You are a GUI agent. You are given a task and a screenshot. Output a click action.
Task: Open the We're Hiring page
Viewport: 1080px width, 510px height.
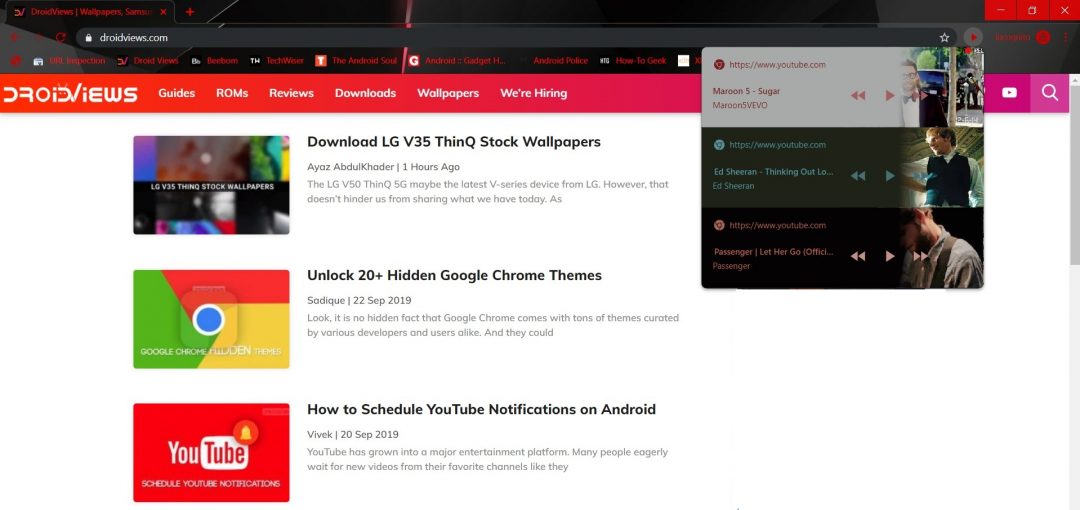point(534,93)
